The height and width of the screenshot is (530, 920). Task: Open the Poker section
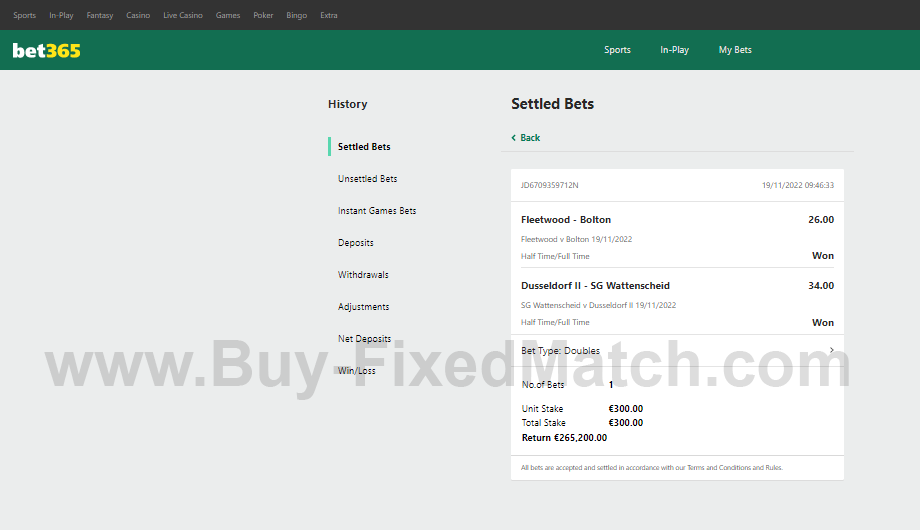click(263, 15)
